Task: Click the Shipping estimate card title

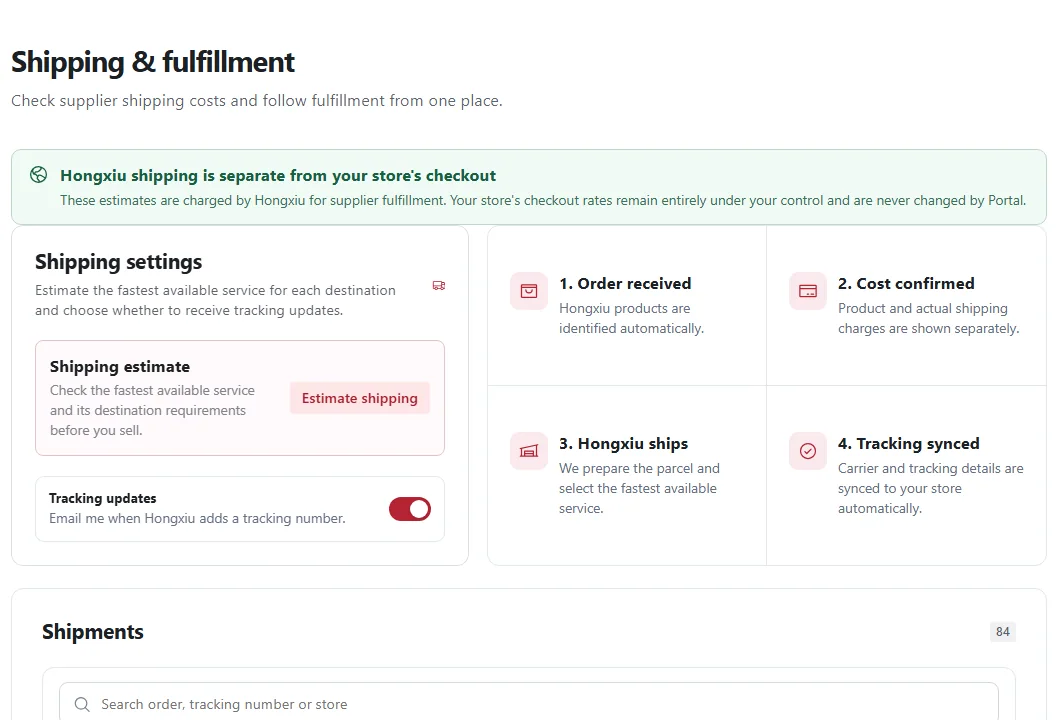Action: 120,366
